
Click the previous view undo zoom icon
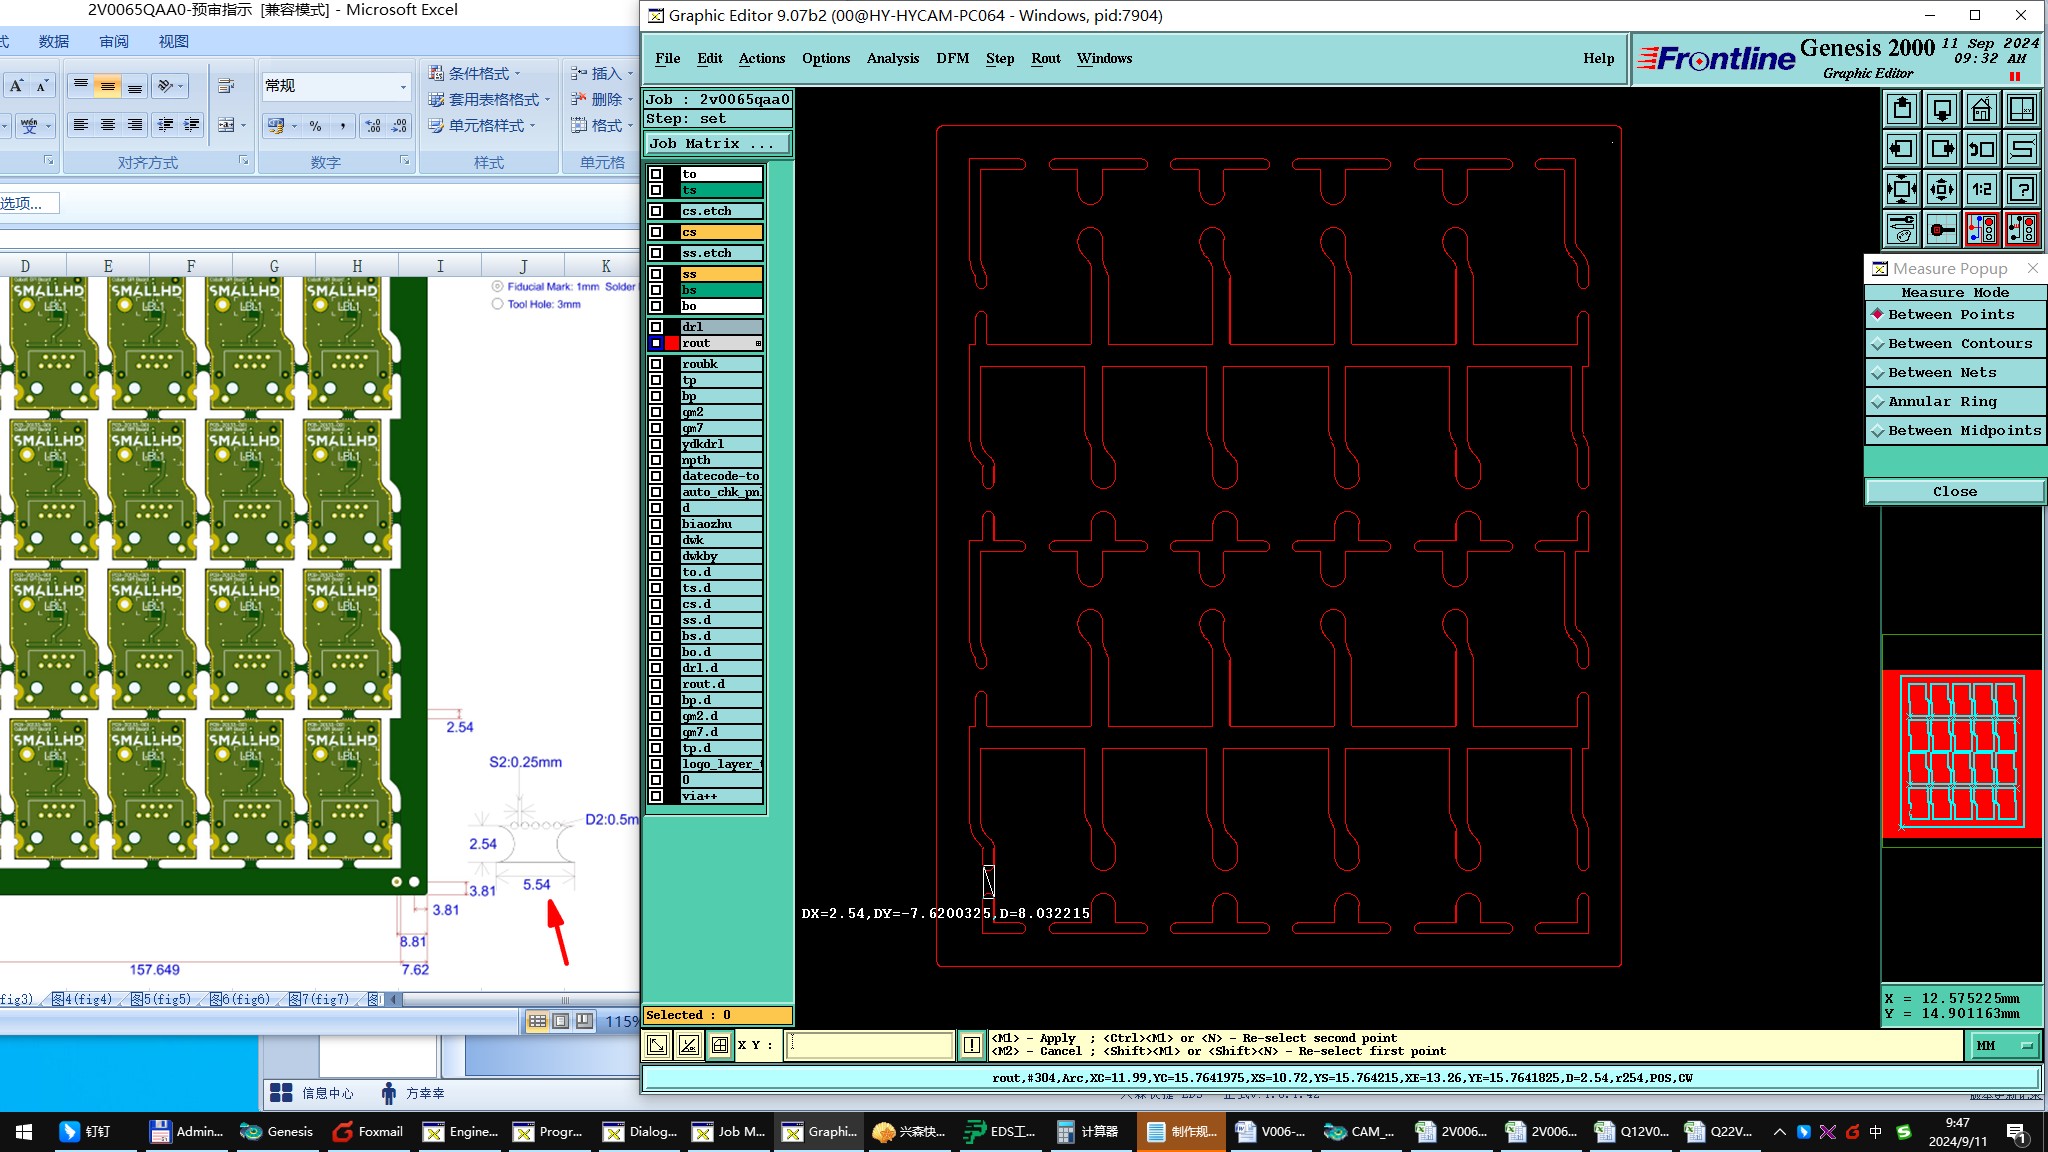tap(1981, 150)
